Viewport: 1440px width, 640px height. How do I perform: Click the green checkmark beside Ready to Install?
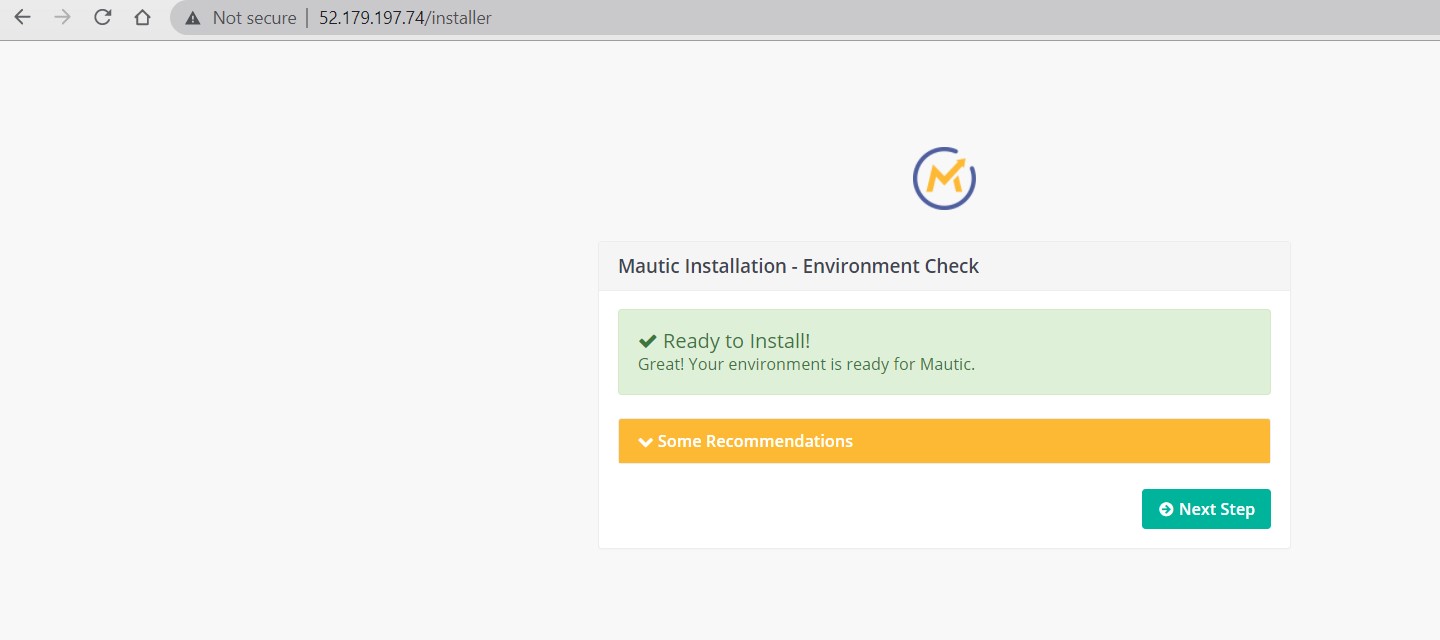tap(647, 341)
